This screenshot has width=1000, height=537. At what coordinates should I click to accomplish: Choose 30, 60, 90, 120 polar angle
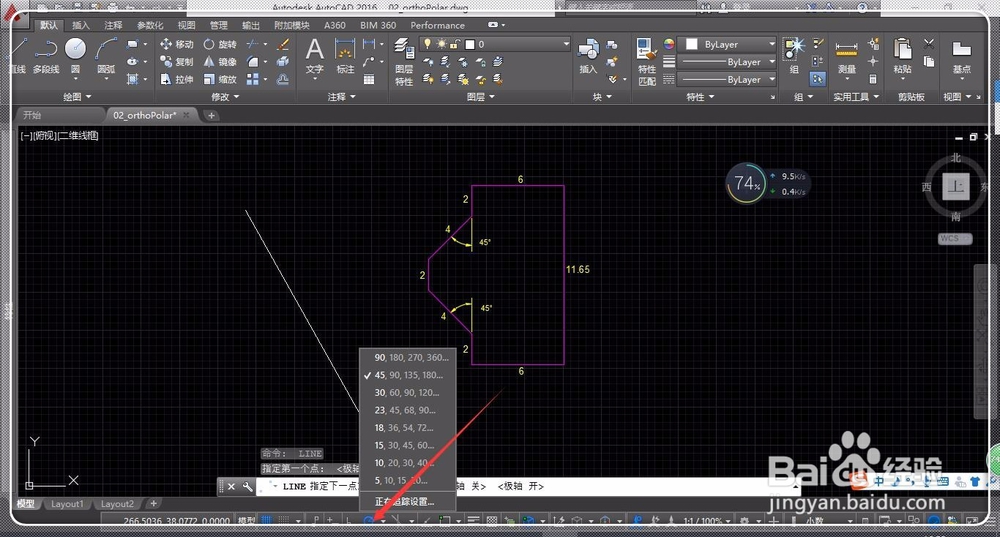click(408, 392)
